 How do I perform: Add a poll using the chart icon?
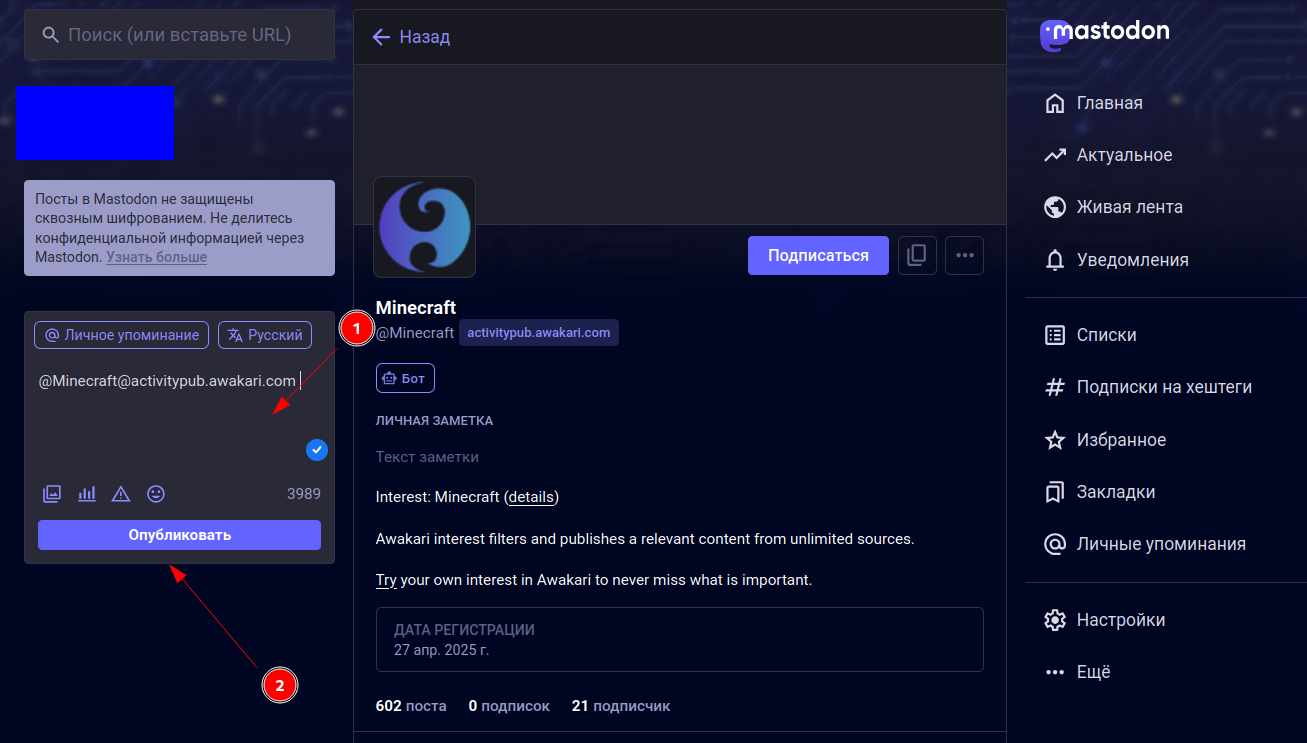(x=87, y=493)
